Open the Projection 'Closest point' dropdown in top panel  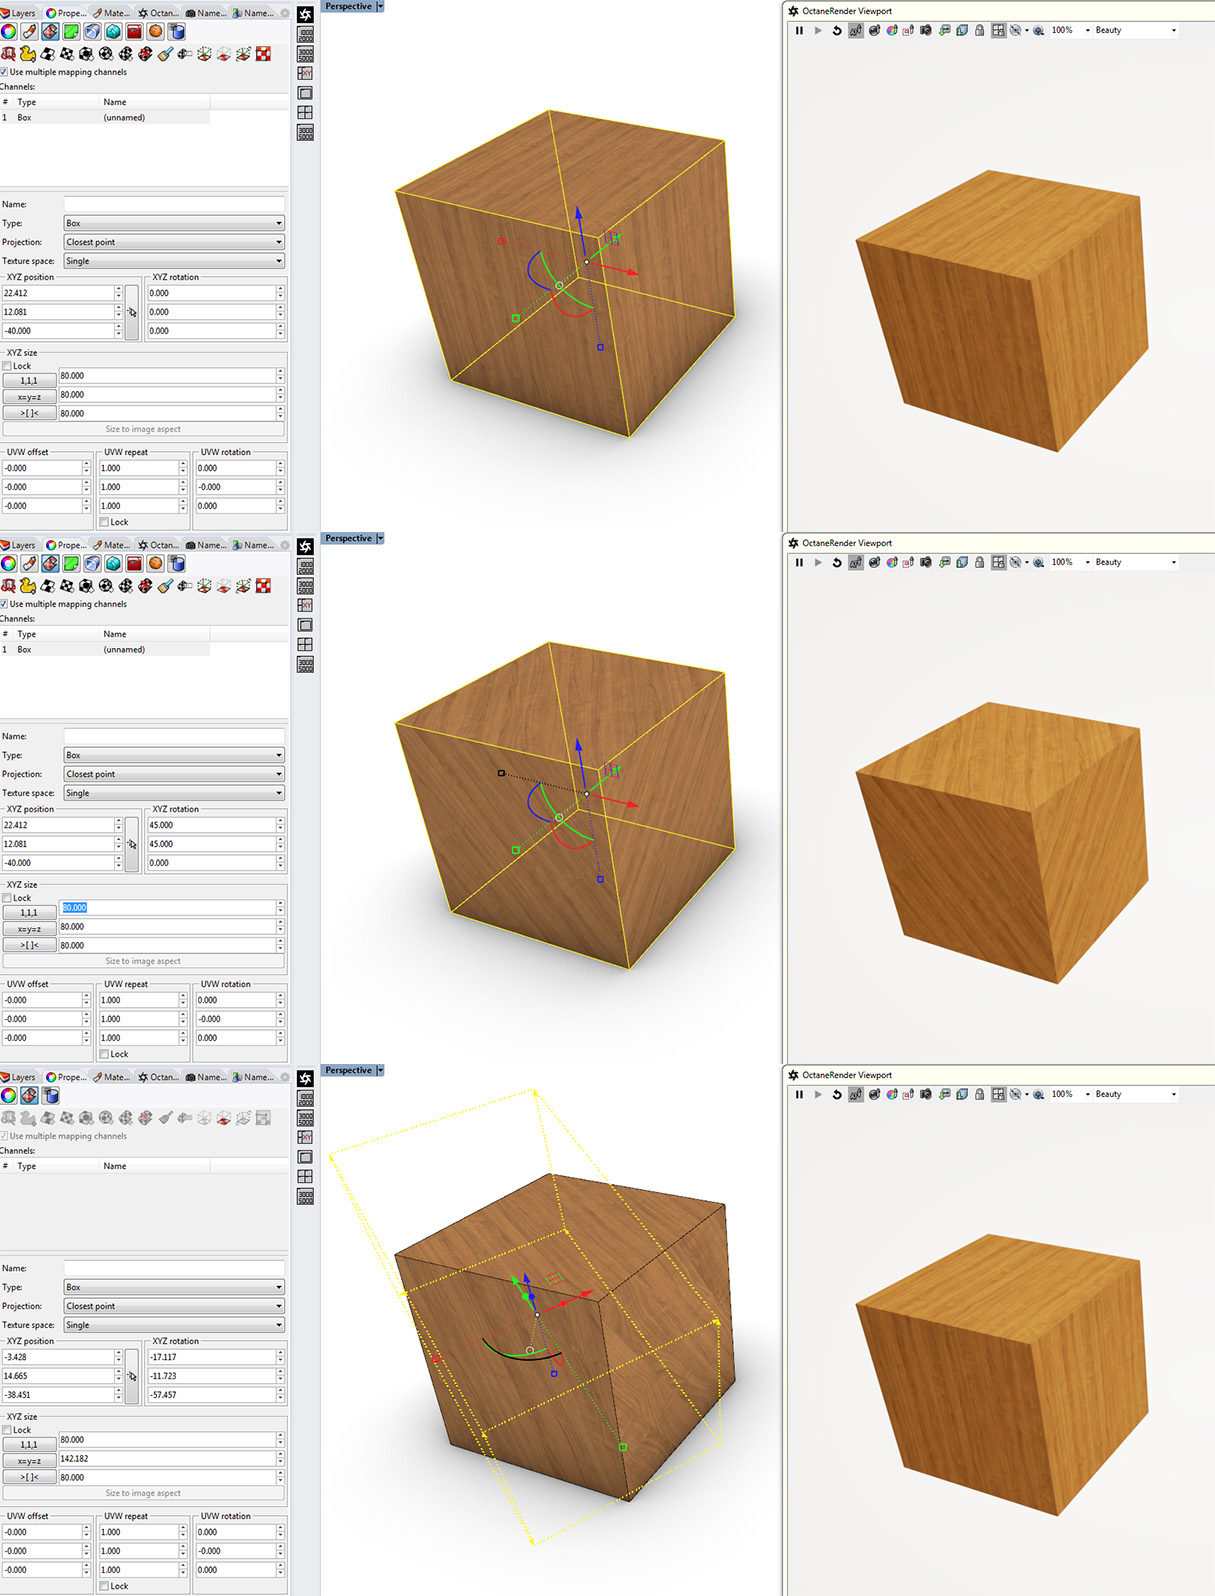(174, 242)
